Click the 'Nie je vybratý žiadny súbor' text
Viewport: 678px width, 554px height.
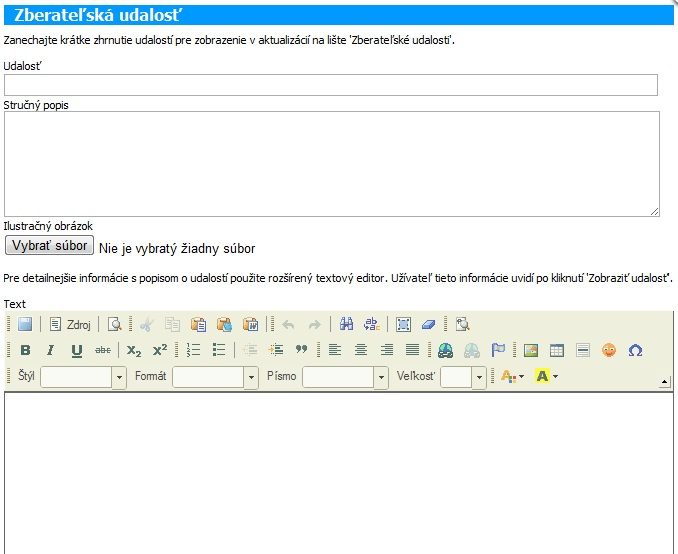pos(177,249)
